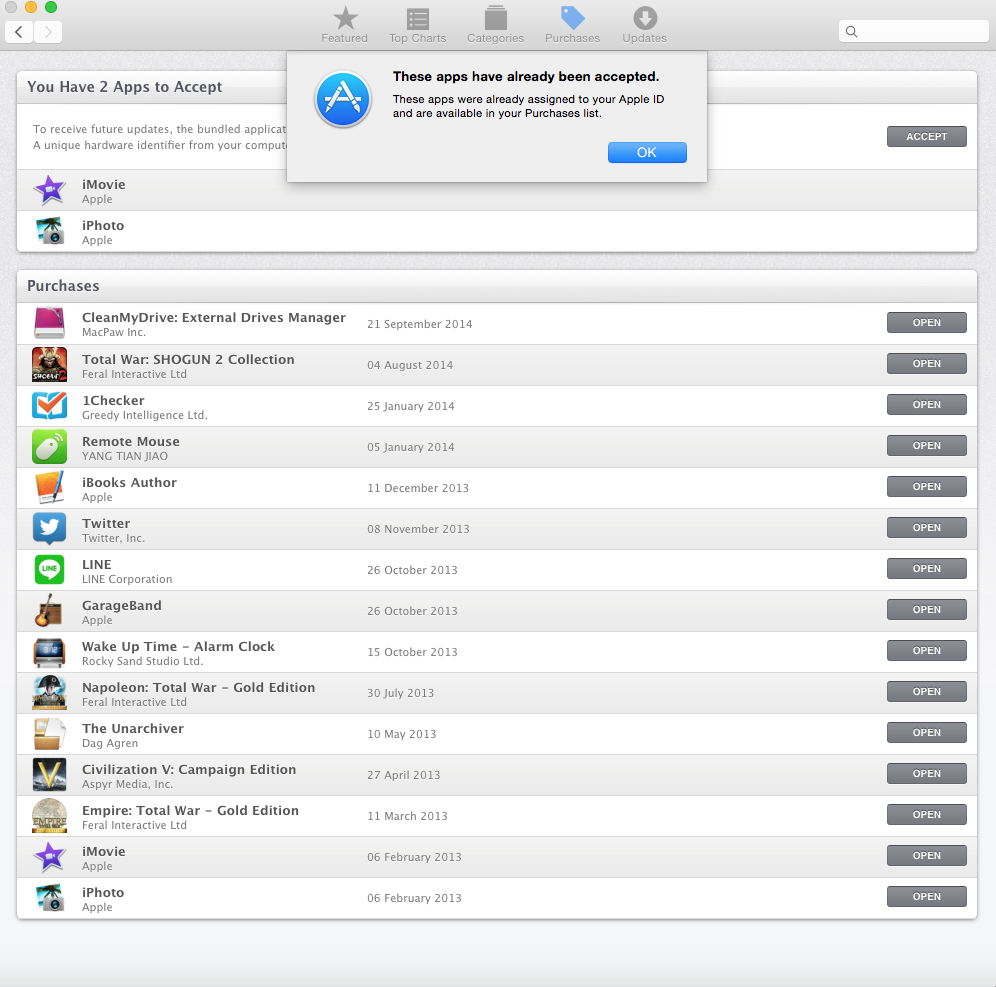Click iPhoto icon in Purchases list
Image resolution: width=996 pixels, height=987 pixels.
50,898
